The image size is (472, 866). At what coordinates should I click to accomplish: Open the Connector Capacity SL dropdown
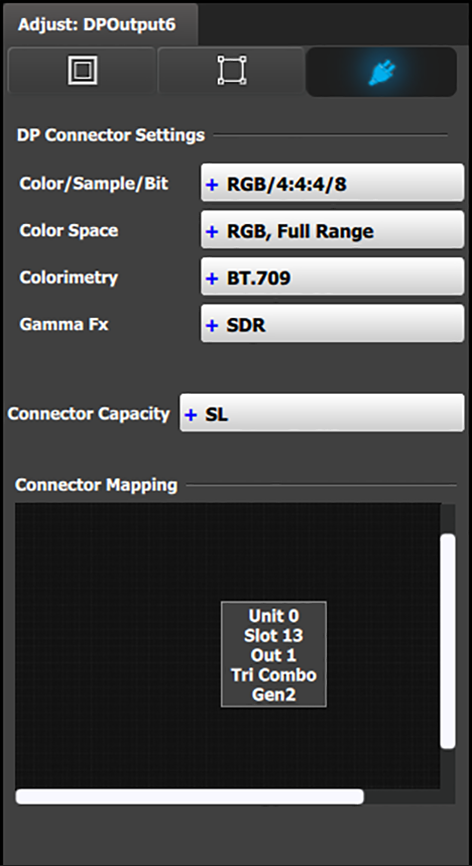[x=322, y=413]
